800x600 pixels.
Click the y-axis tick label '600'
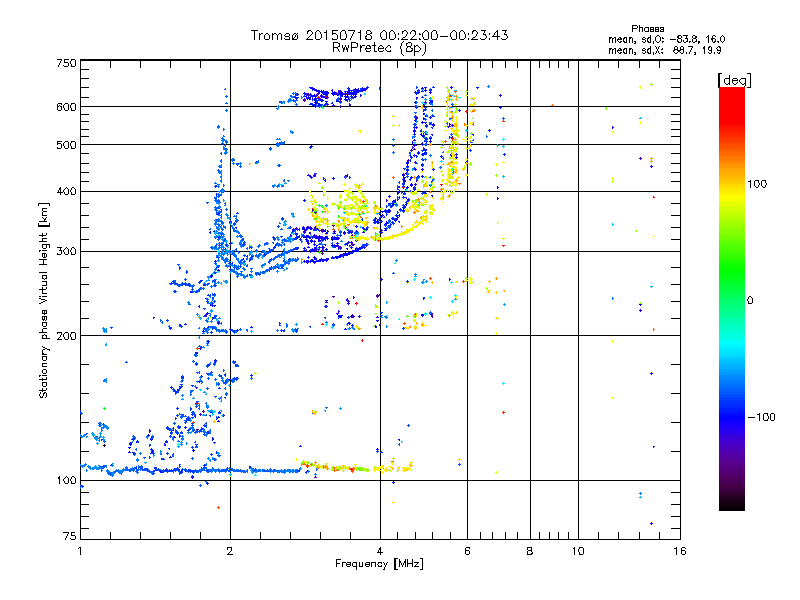pos(66,107)
